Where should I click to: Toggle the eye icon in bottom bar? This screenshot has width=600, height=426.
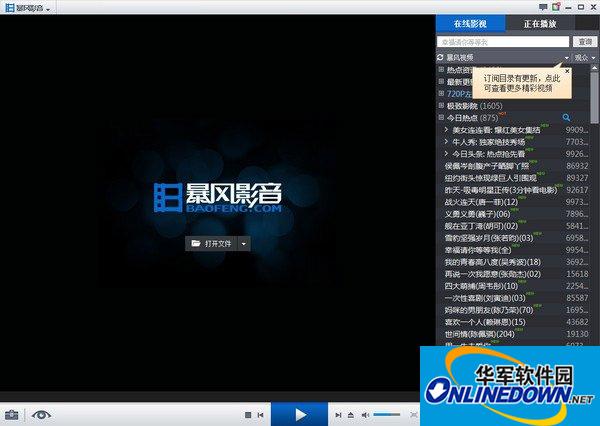click(x=42, y=414)
